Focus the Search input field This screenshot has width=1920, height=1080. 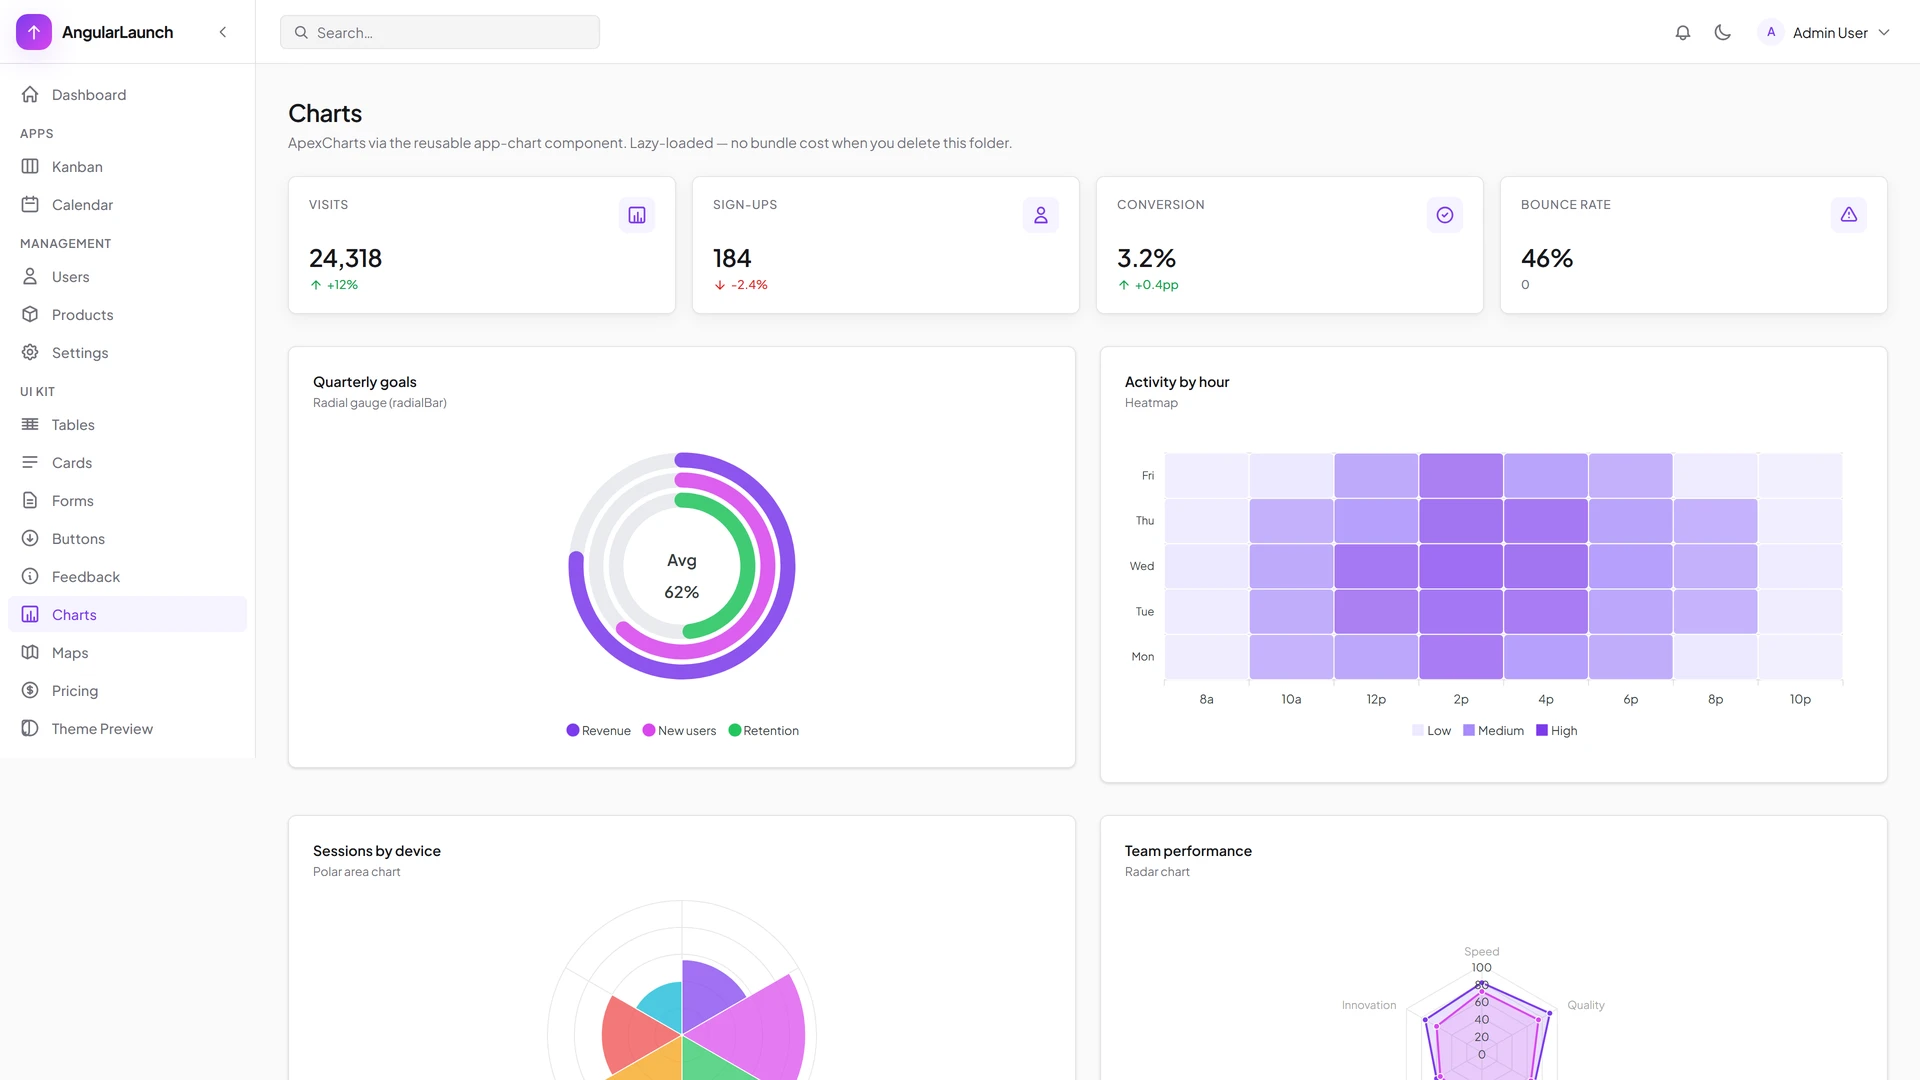440,32
